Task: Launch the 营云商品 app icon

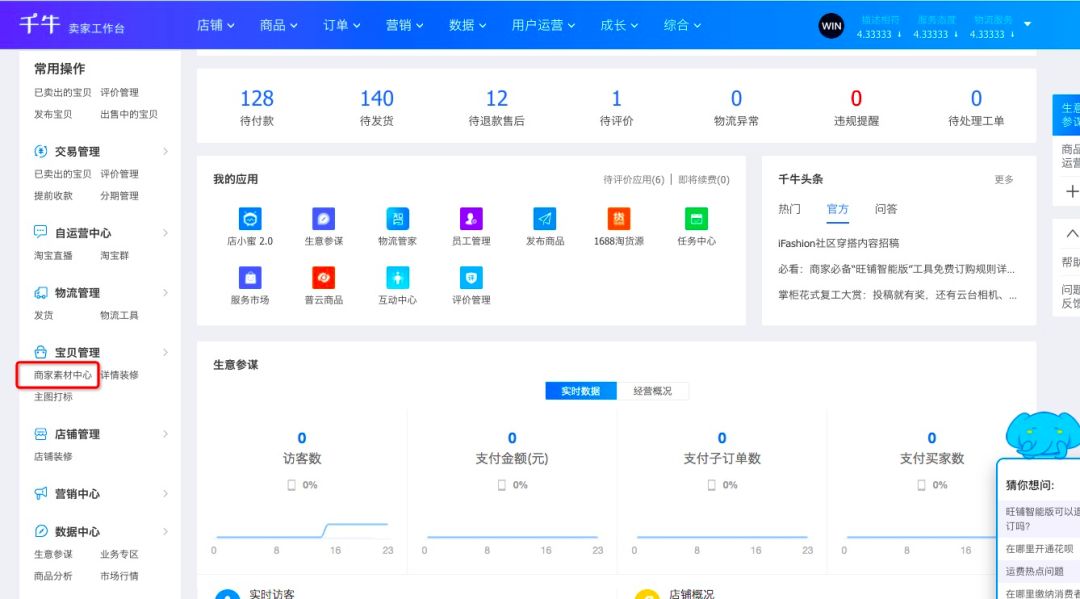Action: 324,278
